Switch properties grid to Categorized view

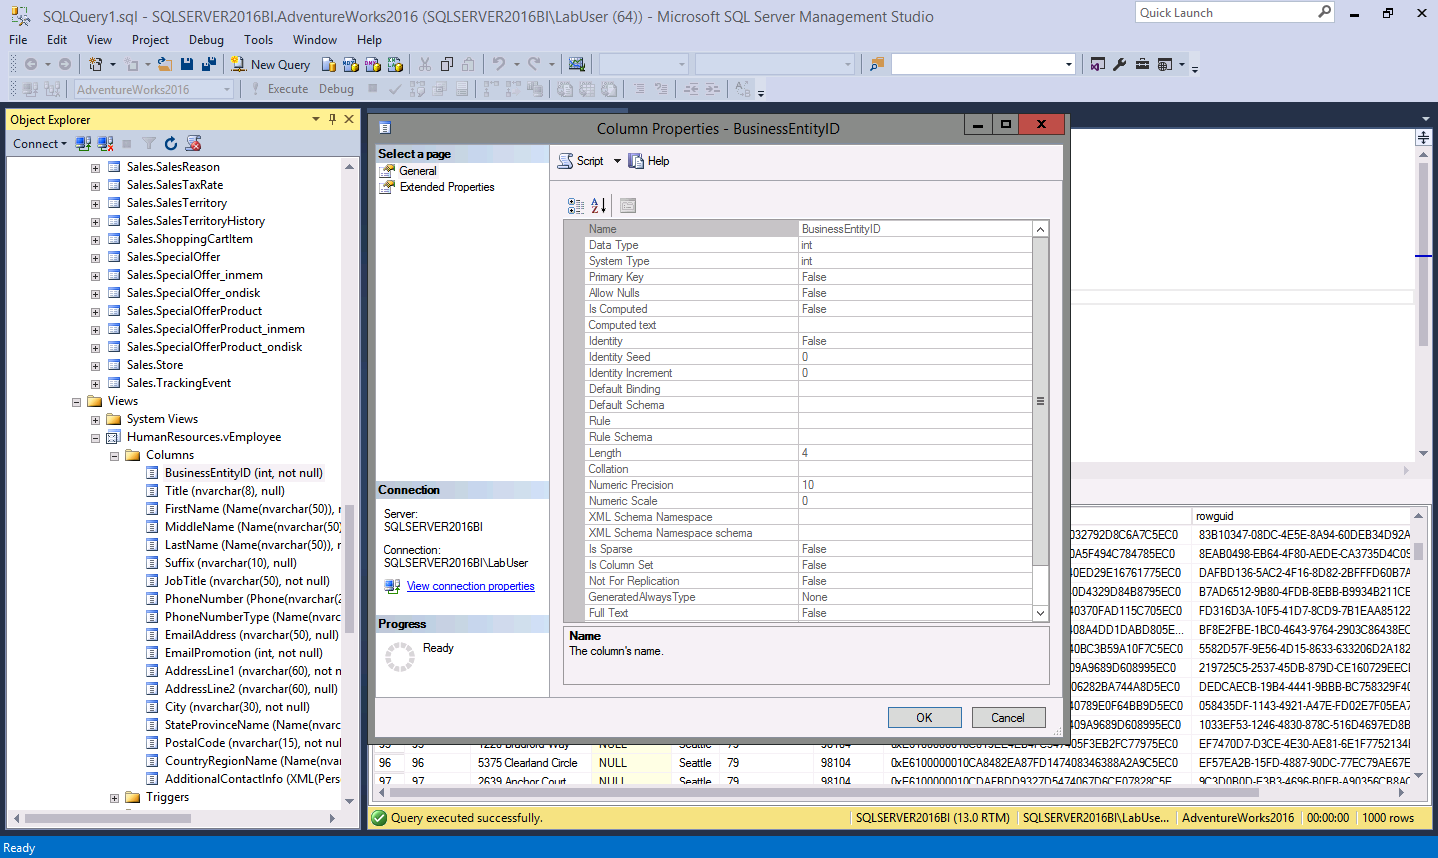tap(576, 206)
